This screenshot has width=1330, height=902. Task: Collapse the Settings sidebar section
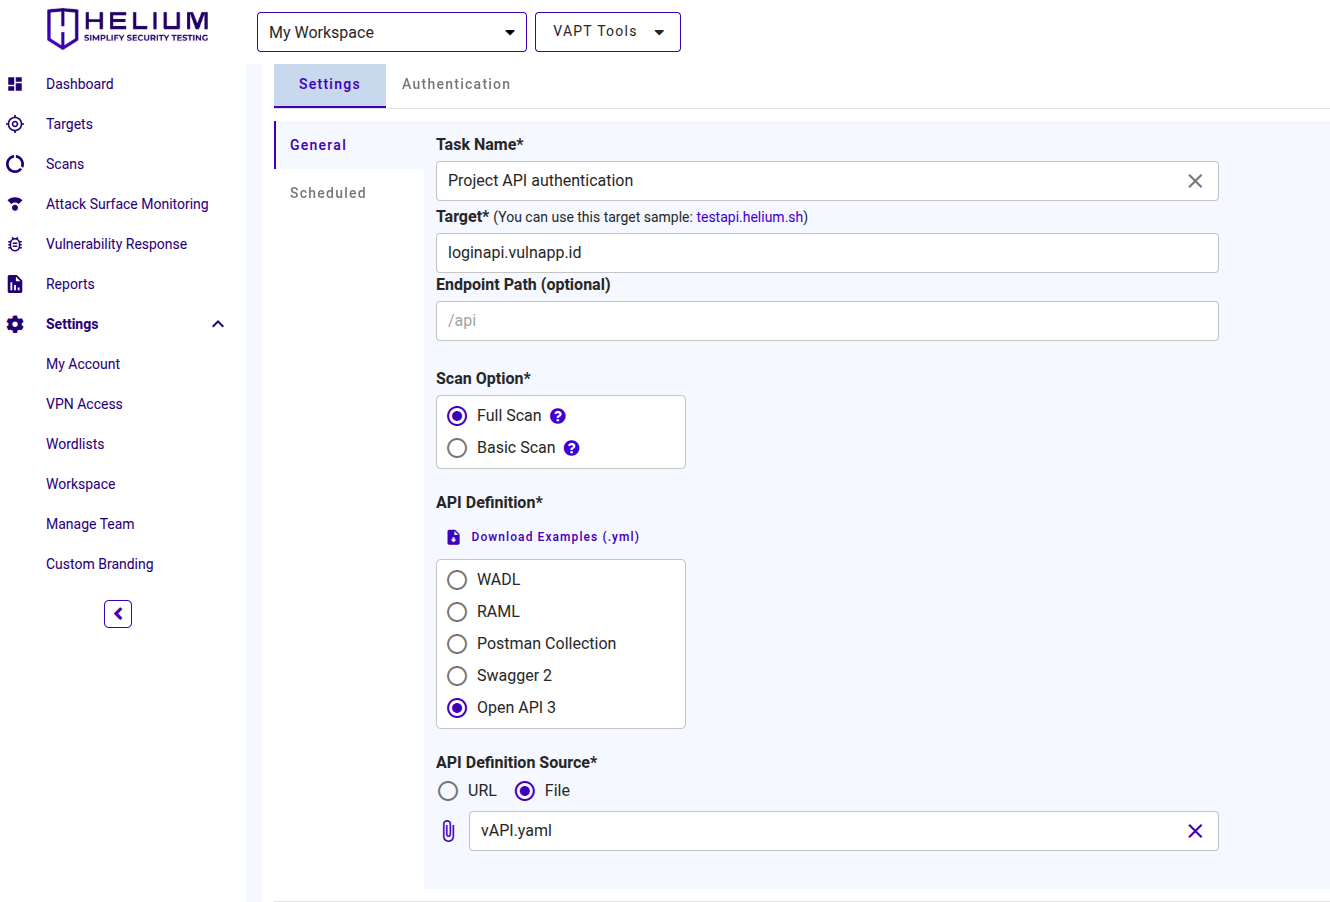[218, 324]
